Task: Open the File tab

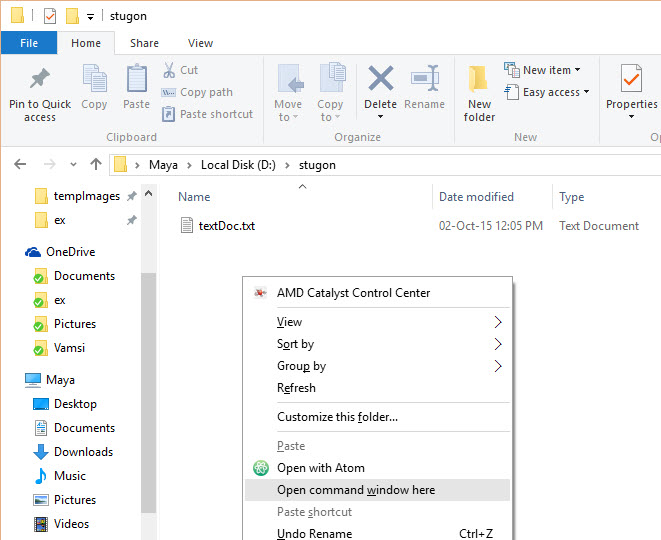Action: coord(29,43)
